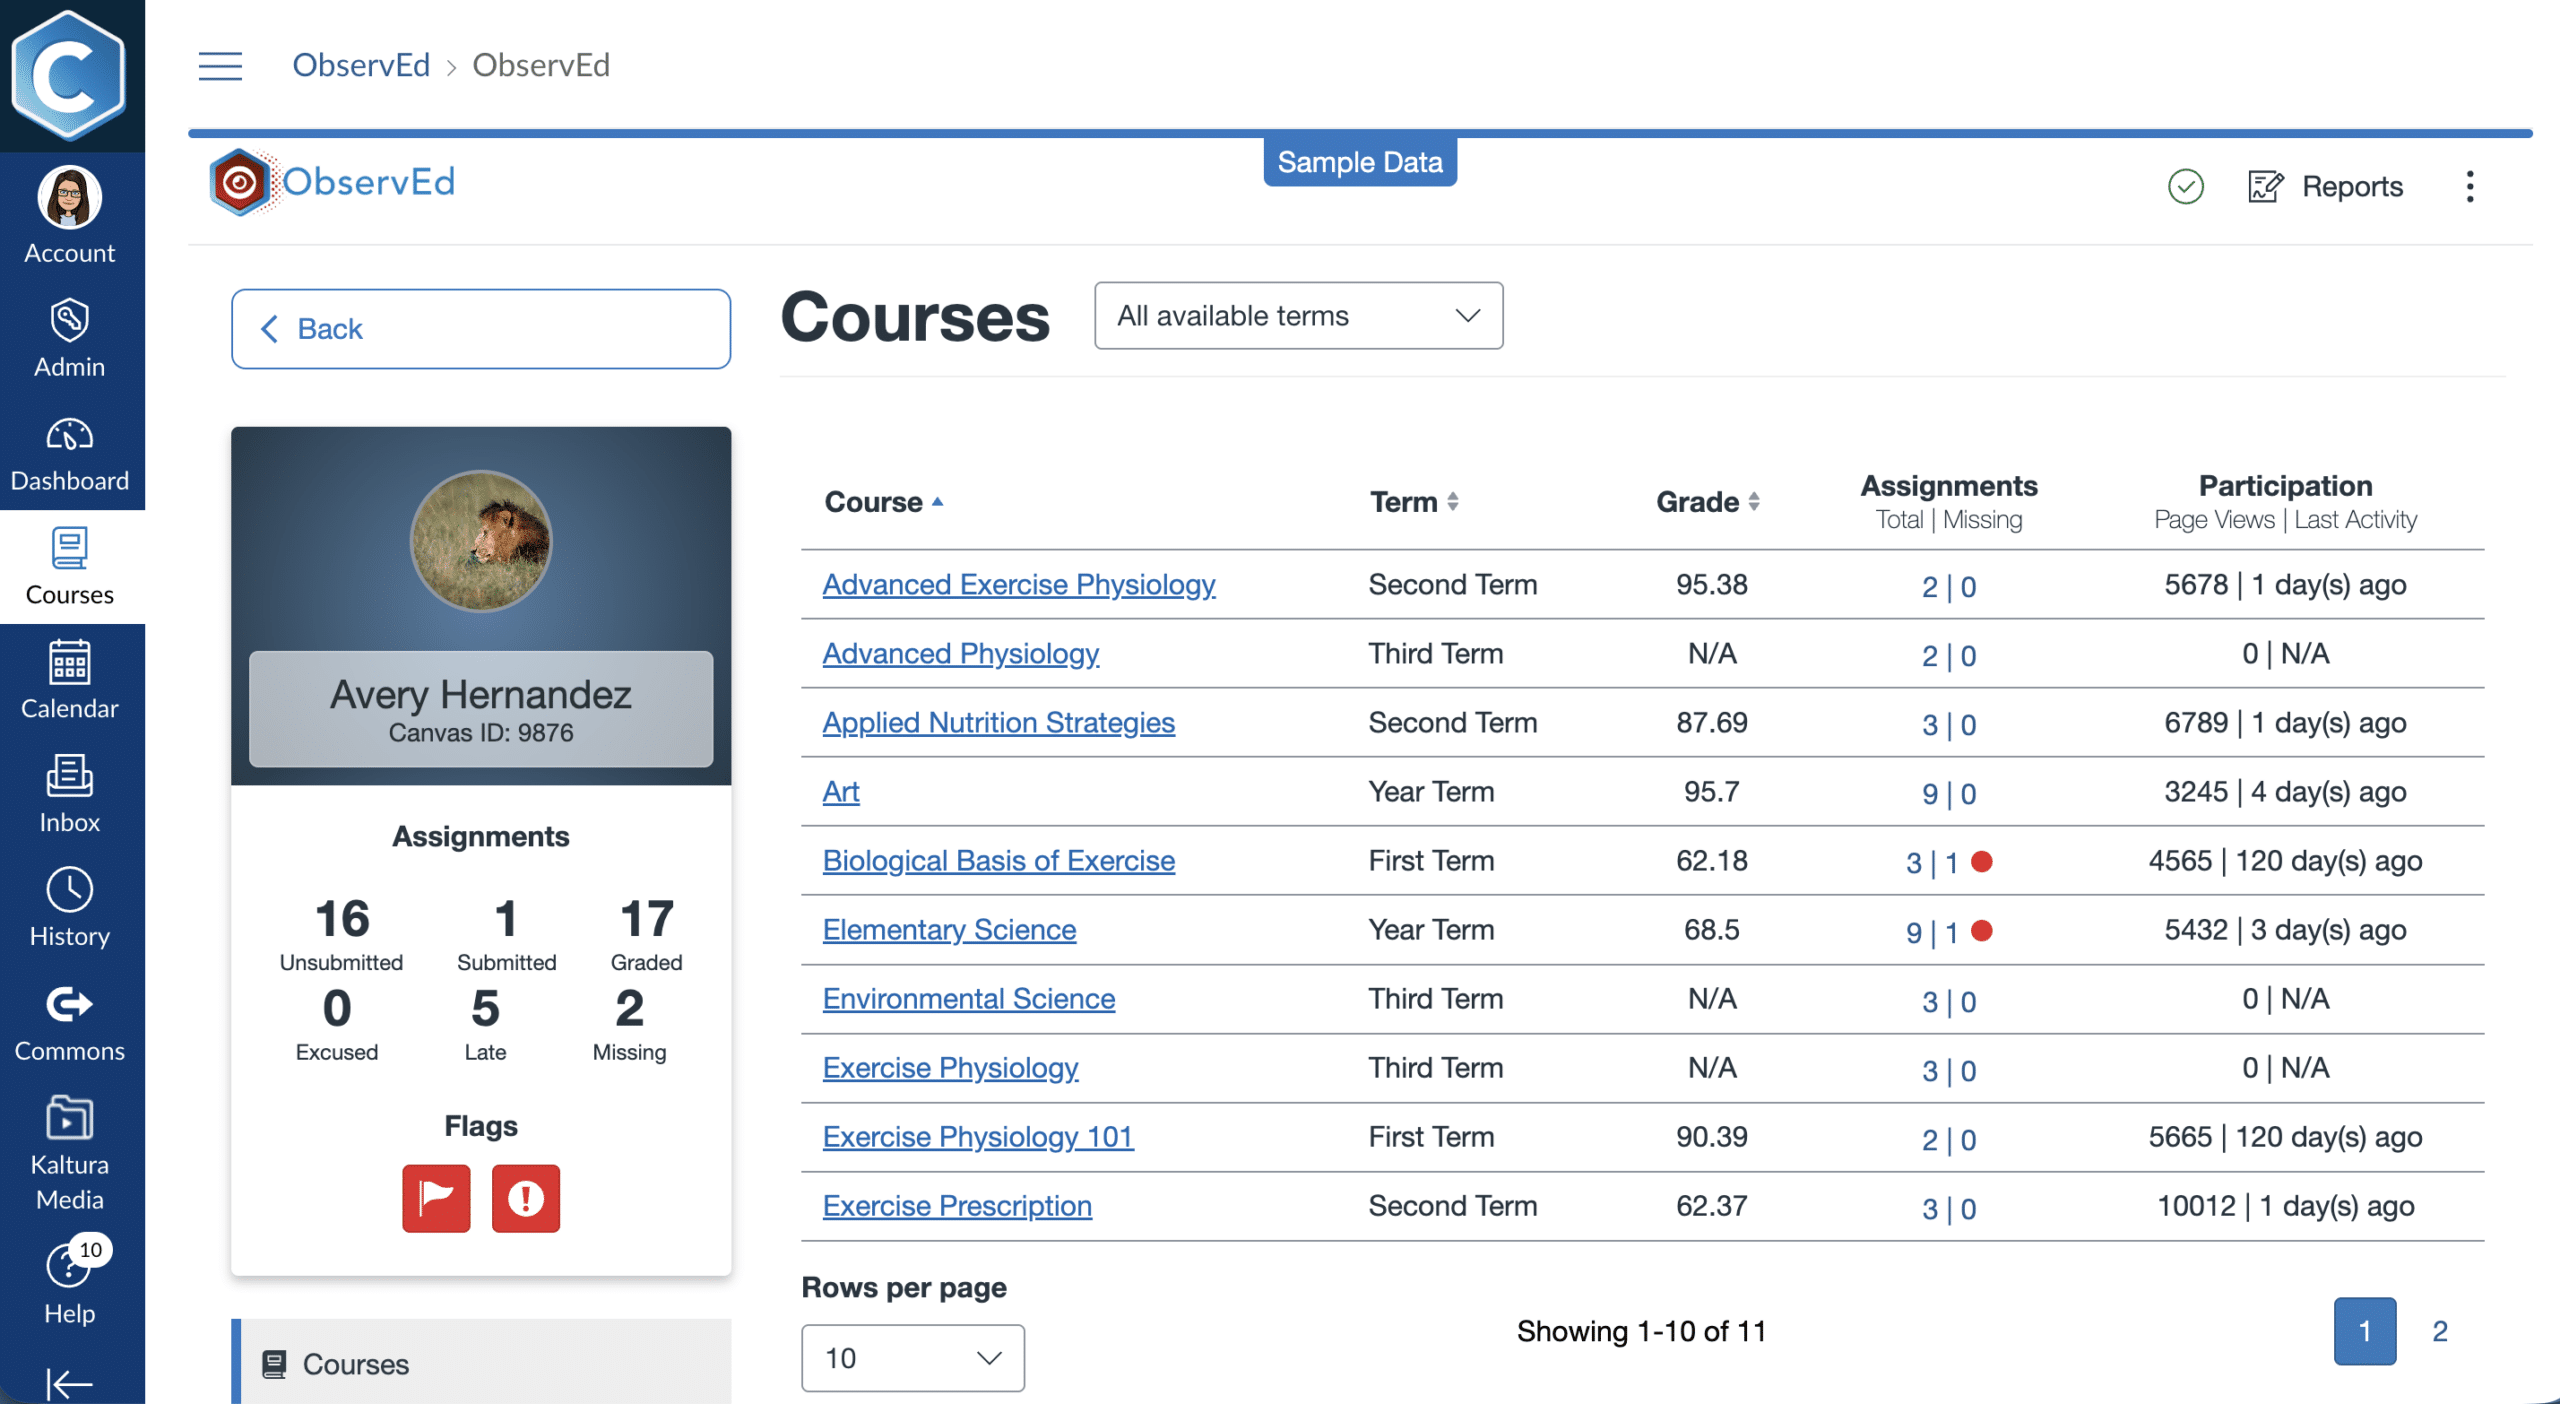Open the Inbox in the sidebar

point(69,795)
